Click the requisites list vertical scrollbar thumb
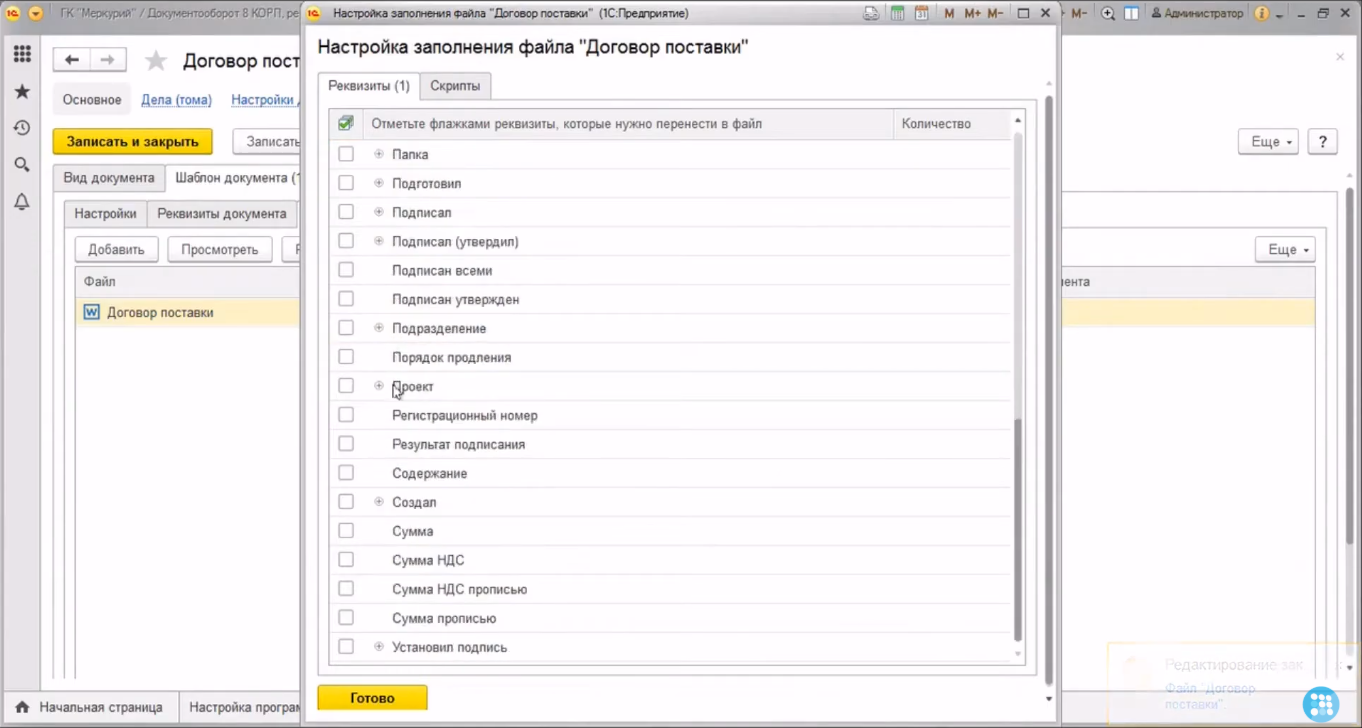1362x728 pixels. point(1018,530)
